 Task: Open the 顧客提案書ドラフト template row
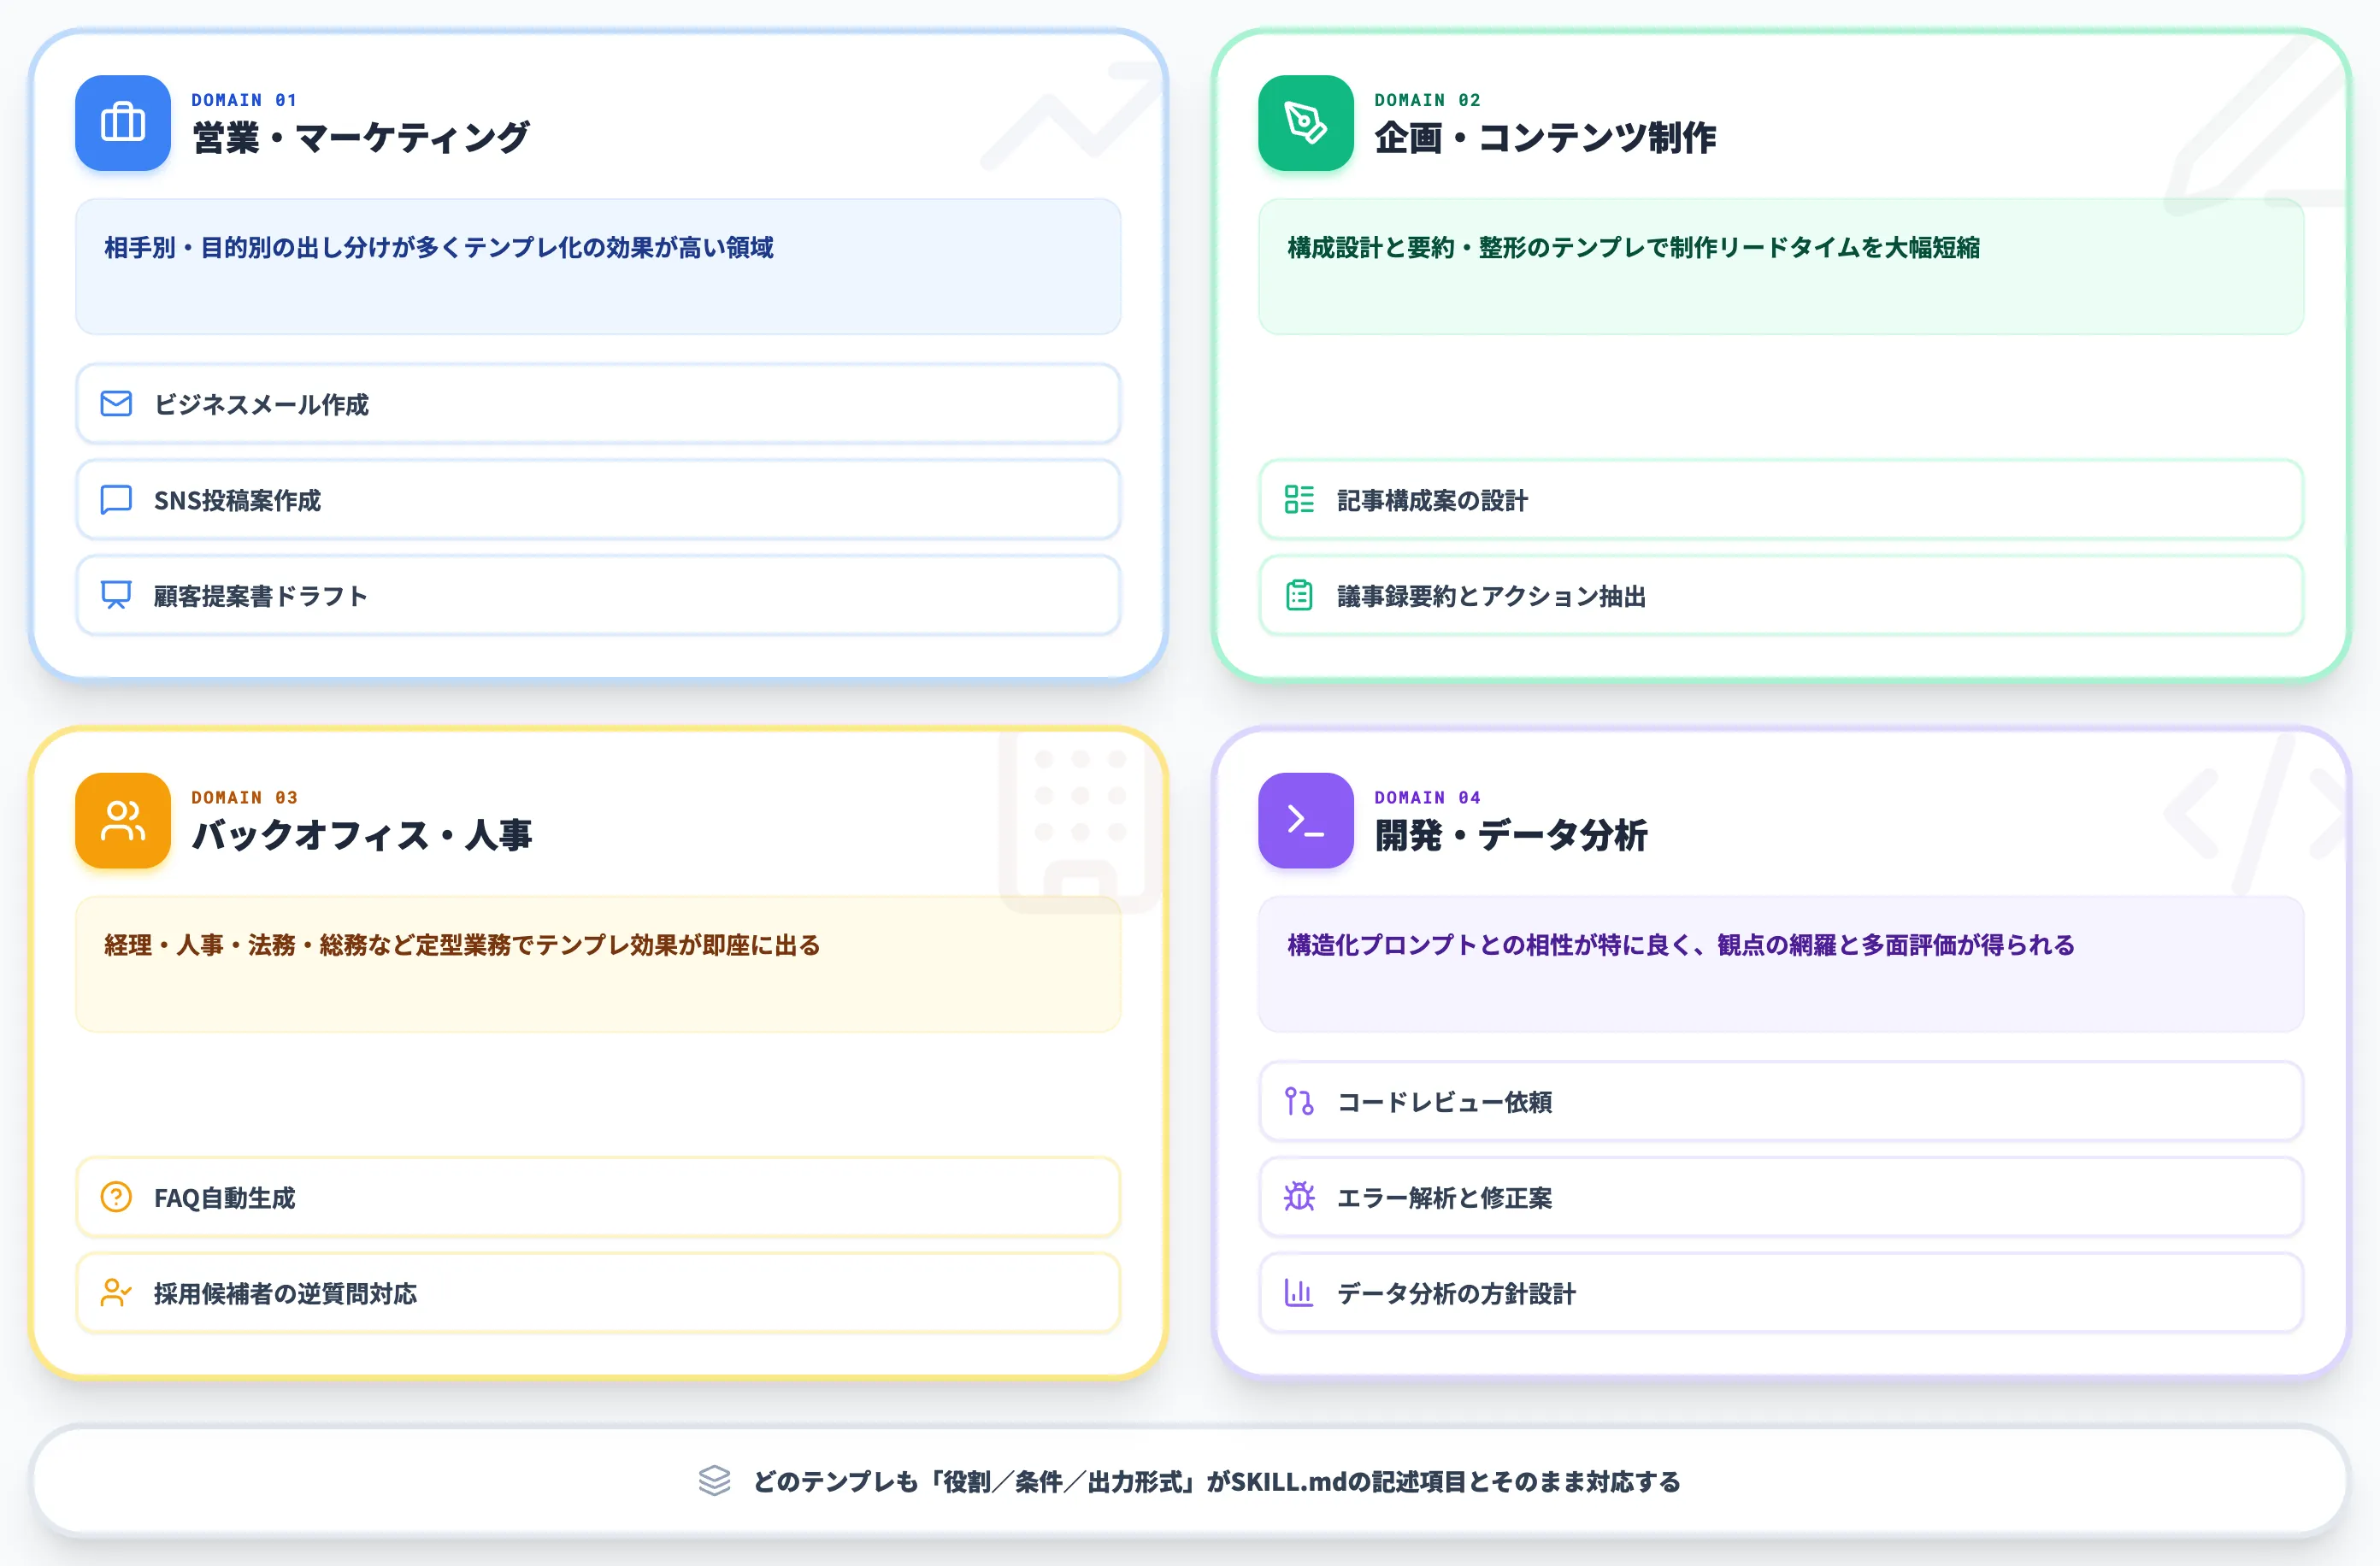tap(598, 595)
